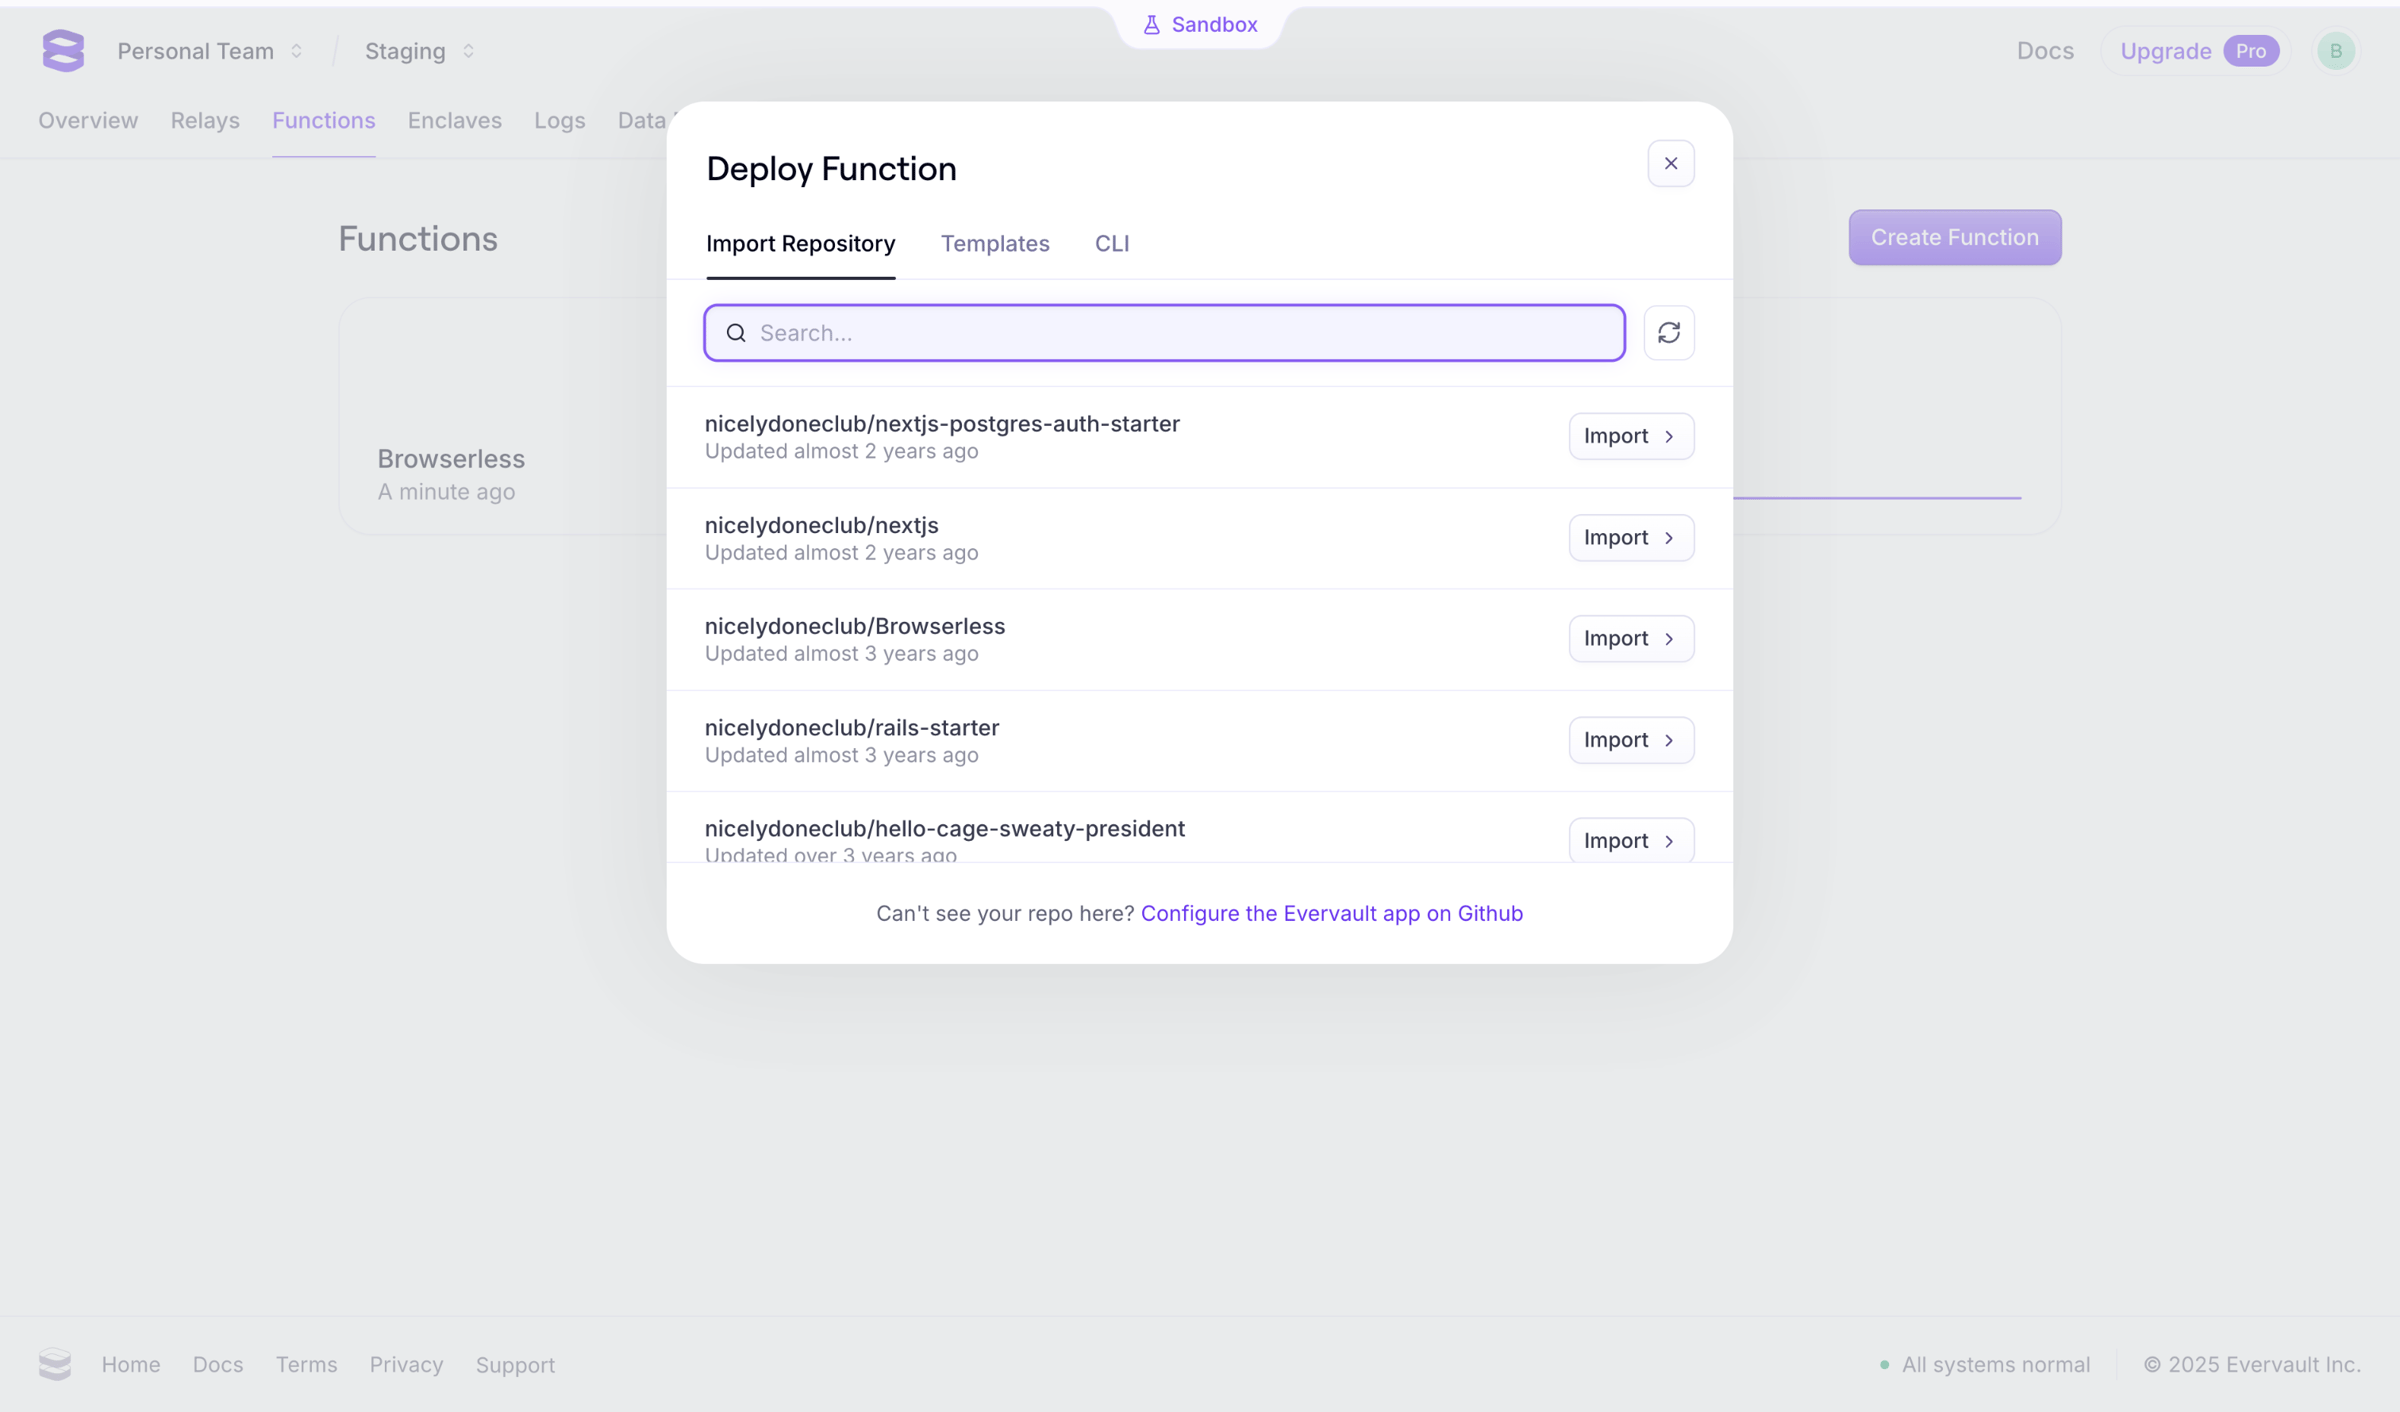2400x1412 pixels.
Task: Click the Sandbox flask indicator
Action: click(x=1199, y=25)
